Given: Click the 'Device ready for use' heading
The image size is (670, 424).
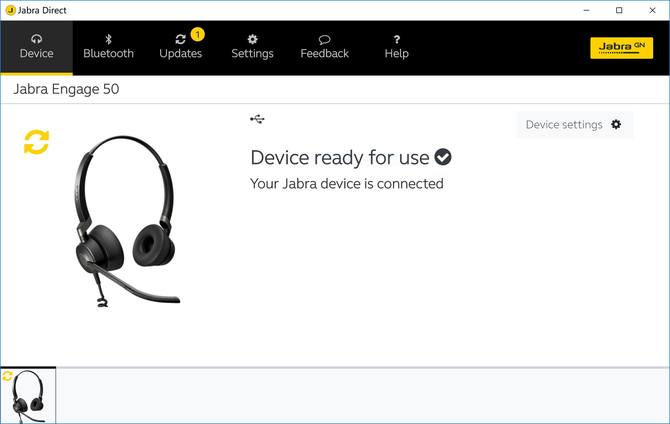Looking at the screenshot, I should tap(340, 157).
